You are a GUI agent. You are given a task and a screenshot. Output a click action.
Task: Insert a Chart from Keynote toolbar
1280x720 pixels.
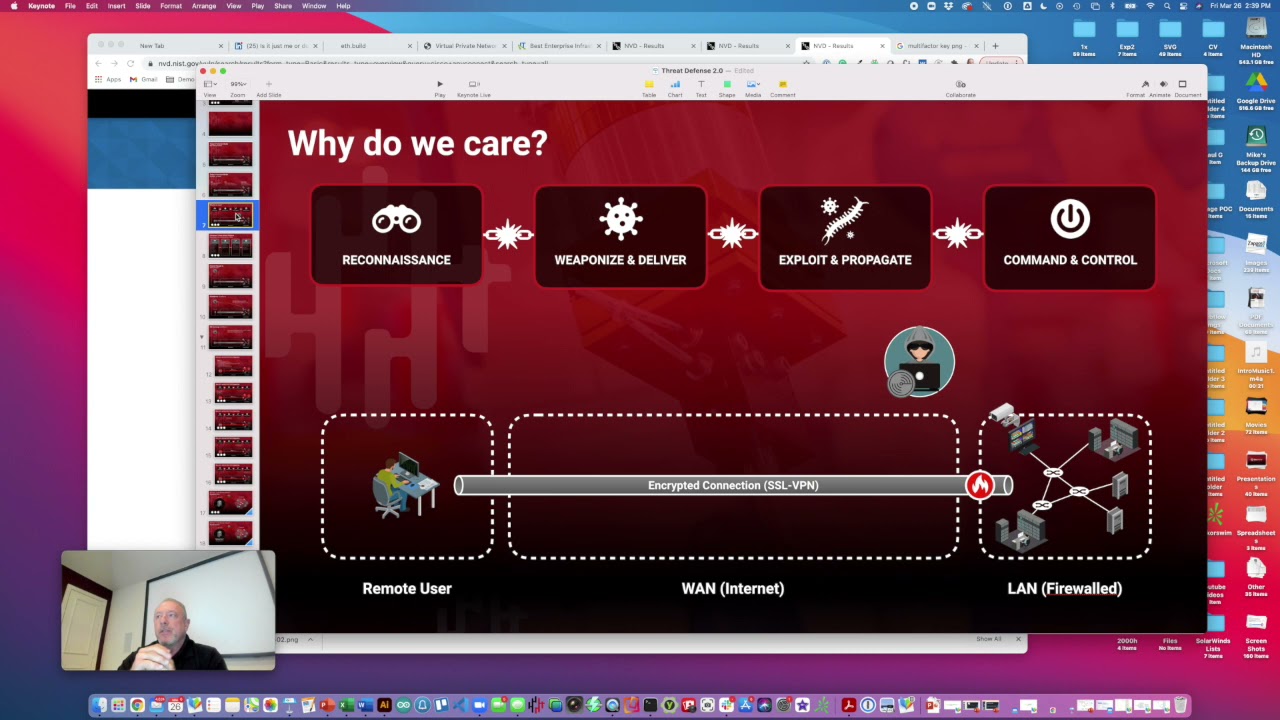(675, 88)
